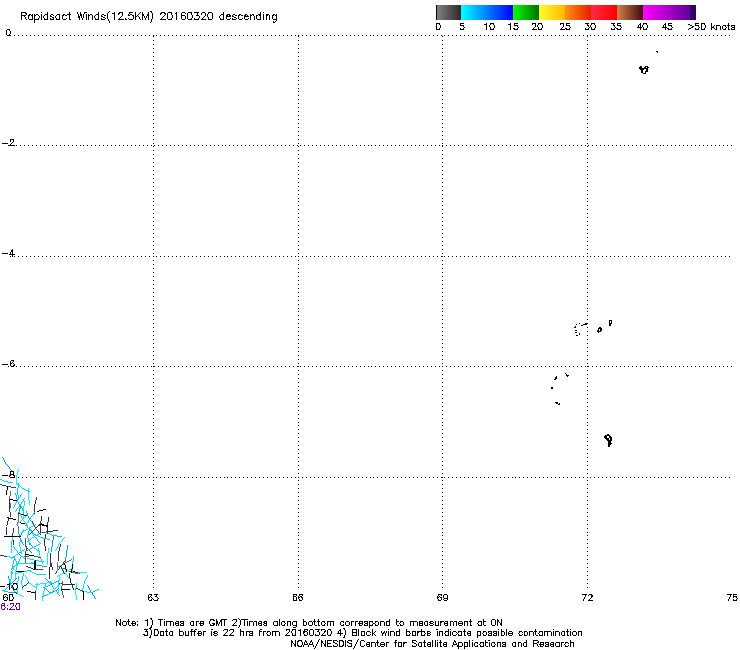
Task: Click the yellow 20-25 knots legend color
Action: [x=552, y=12]
